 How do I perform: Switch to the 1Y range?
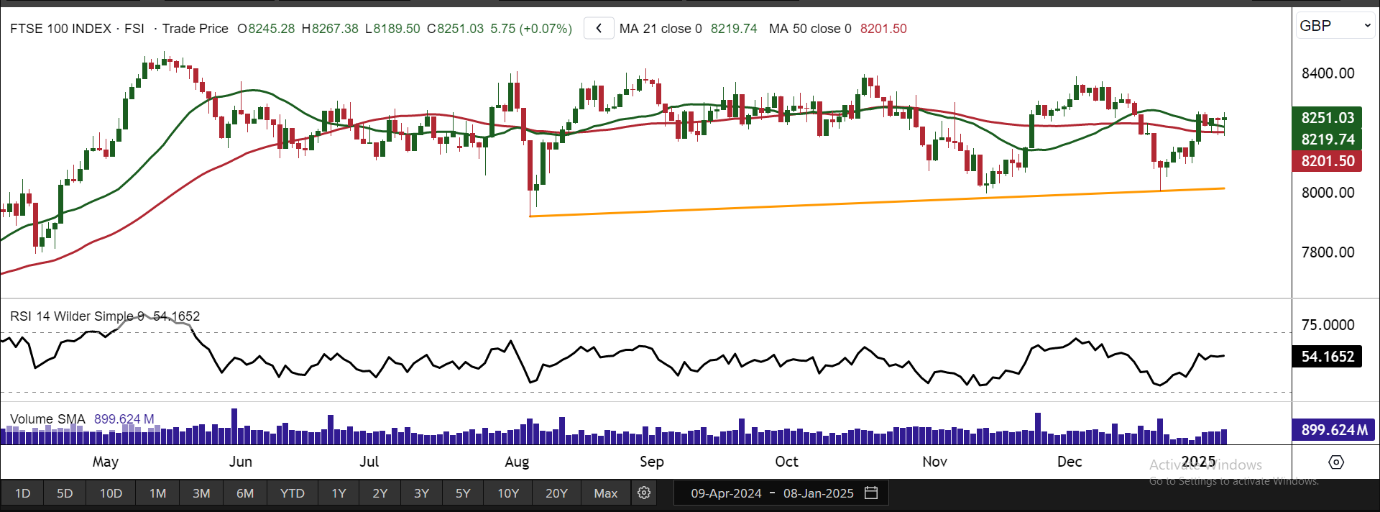click(x=338, y=493)
